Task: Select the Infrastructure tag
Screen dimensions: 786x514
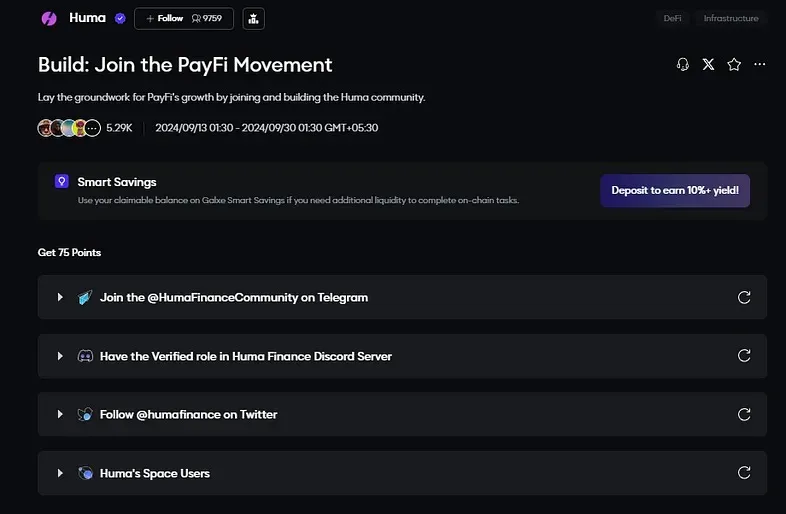Action: click(x=731, y=19)
